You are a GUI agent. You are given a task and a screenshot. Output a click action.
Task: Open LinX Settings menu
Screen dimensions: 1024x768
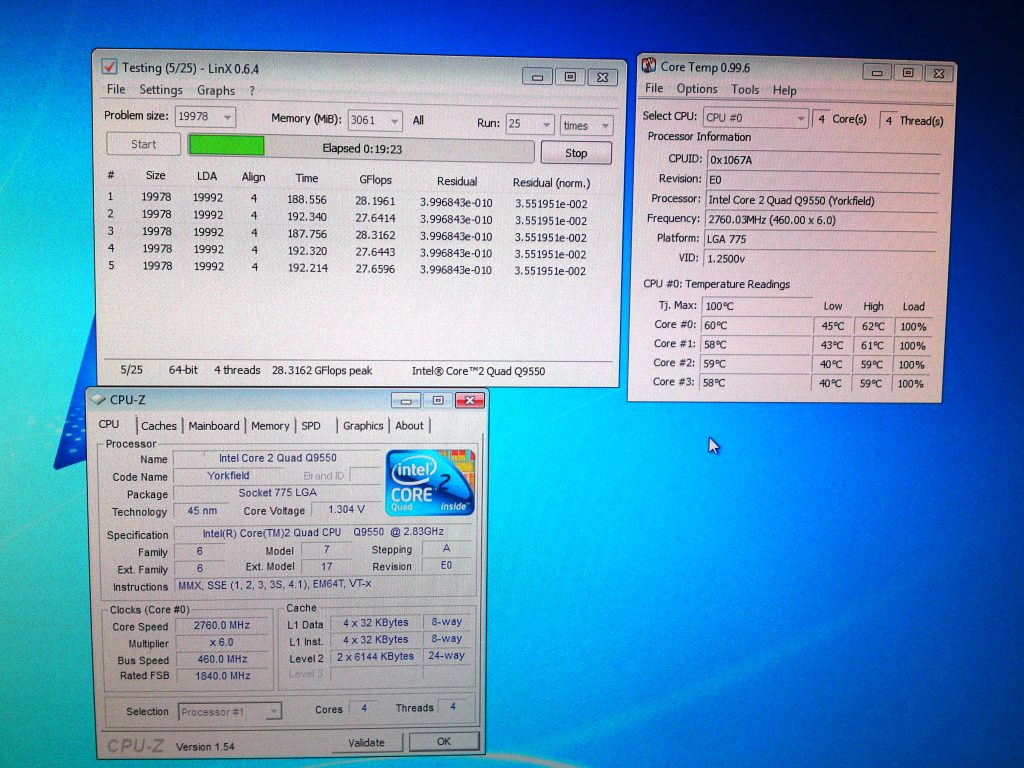(x=161, y=90)
